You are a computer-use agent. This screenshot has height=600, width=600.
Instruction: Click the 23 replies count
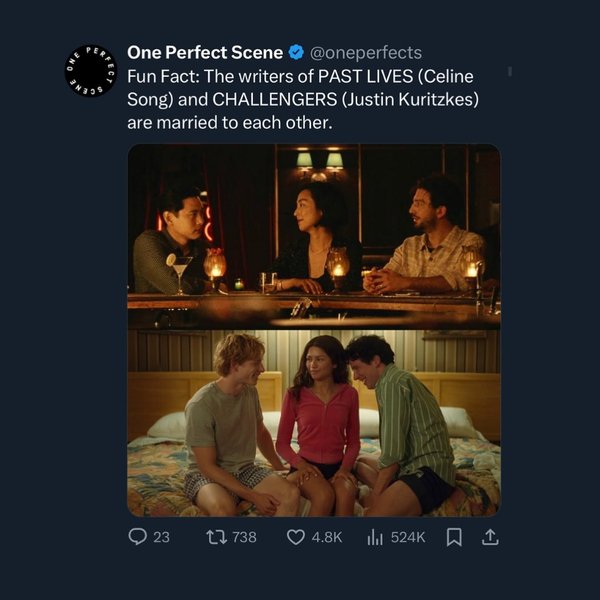[160, 537]
